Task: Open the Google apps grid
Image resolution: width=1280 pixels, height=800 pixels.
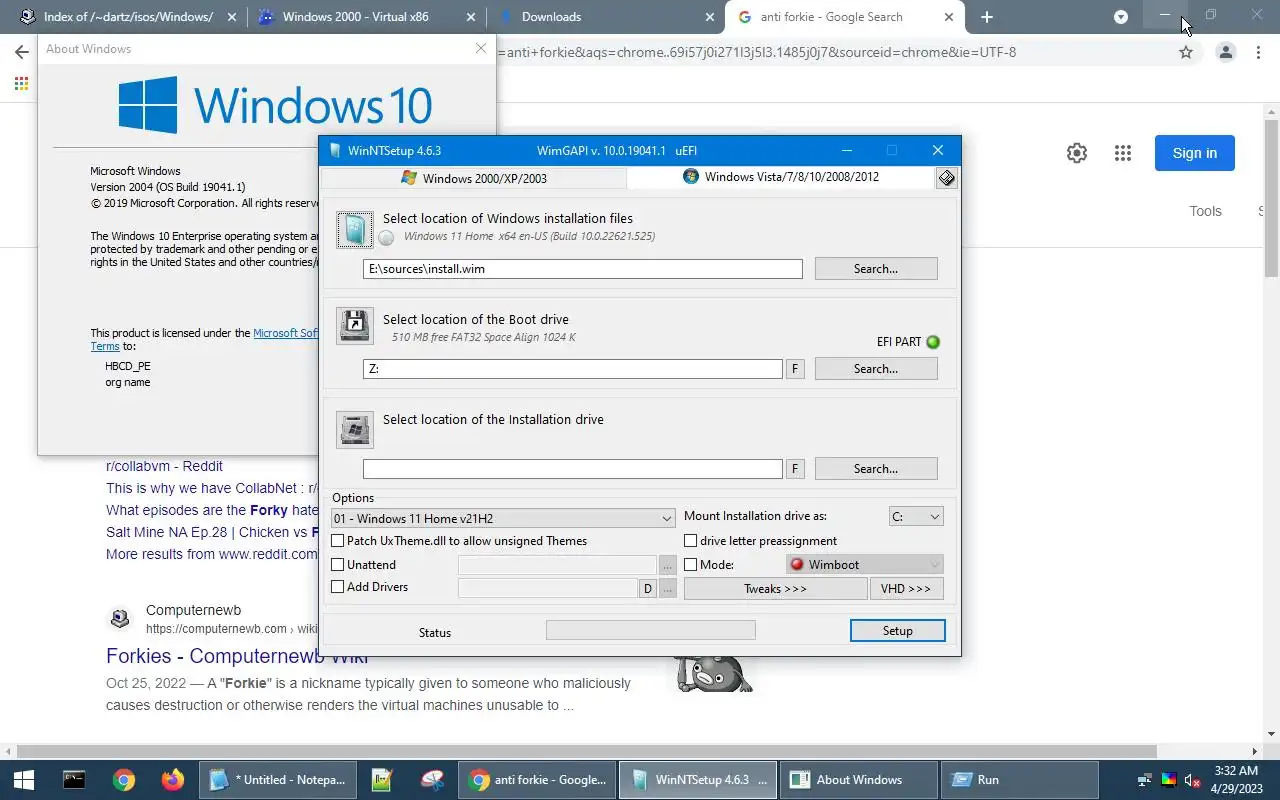Action: [1123, 153]
